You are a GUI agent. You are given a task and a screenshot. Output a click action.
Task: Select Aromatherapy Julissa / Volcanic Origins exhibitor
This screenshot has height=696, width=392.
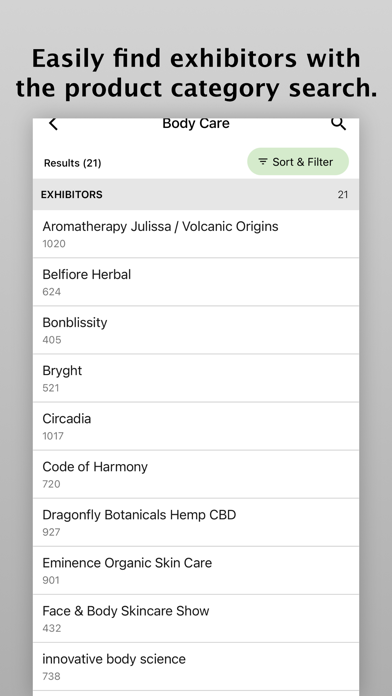(x=196, y=234)
